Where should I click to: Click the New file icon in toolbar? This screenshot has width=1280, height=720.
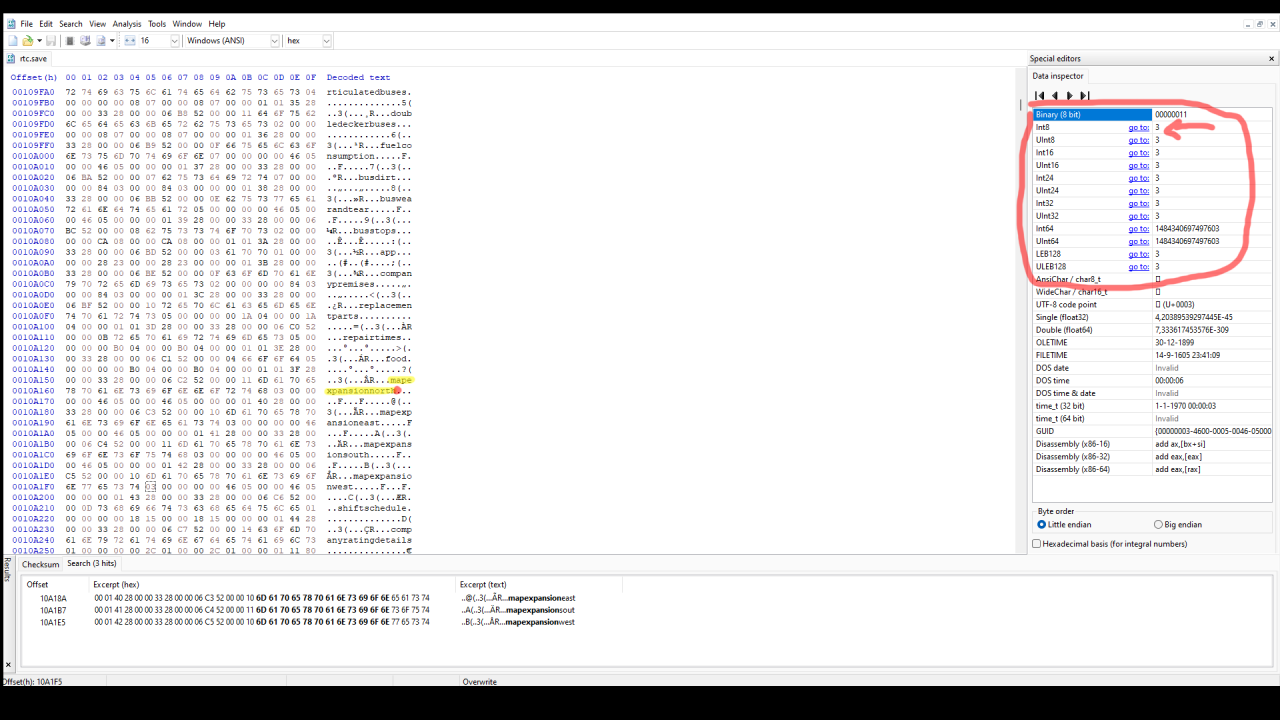pos(13,41)
